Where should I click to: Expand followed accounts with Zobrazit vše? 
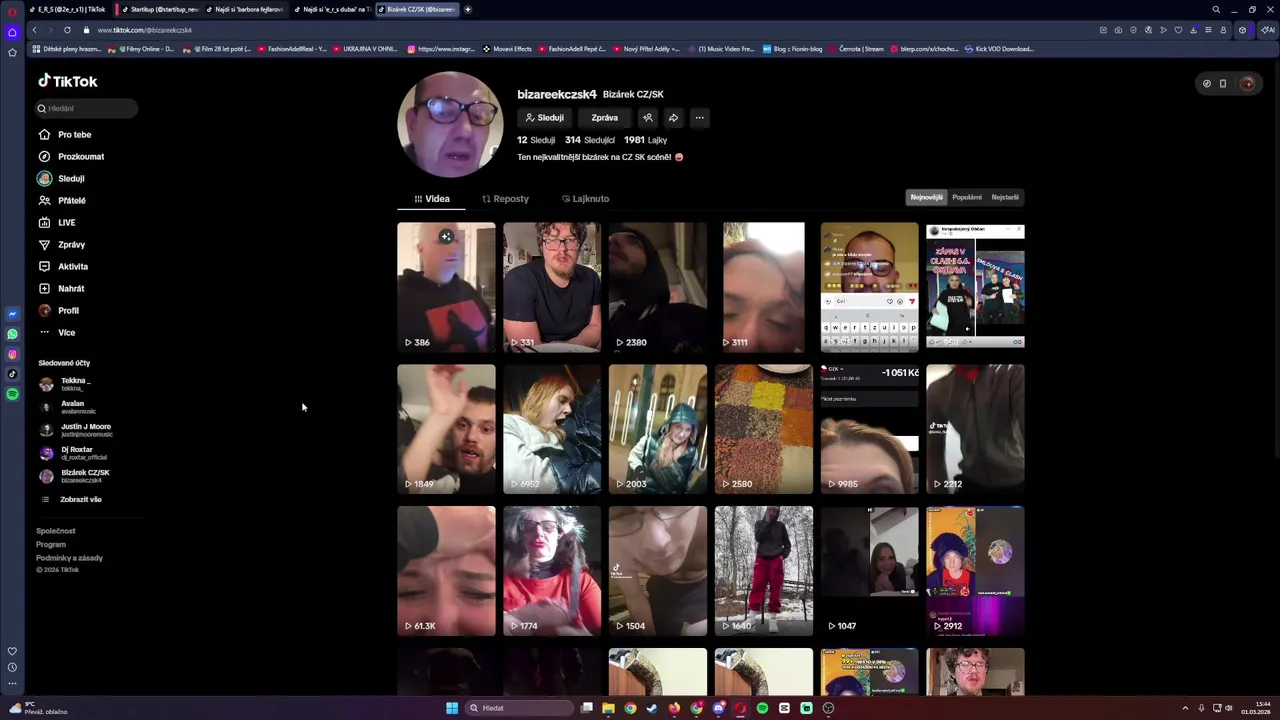80,499
